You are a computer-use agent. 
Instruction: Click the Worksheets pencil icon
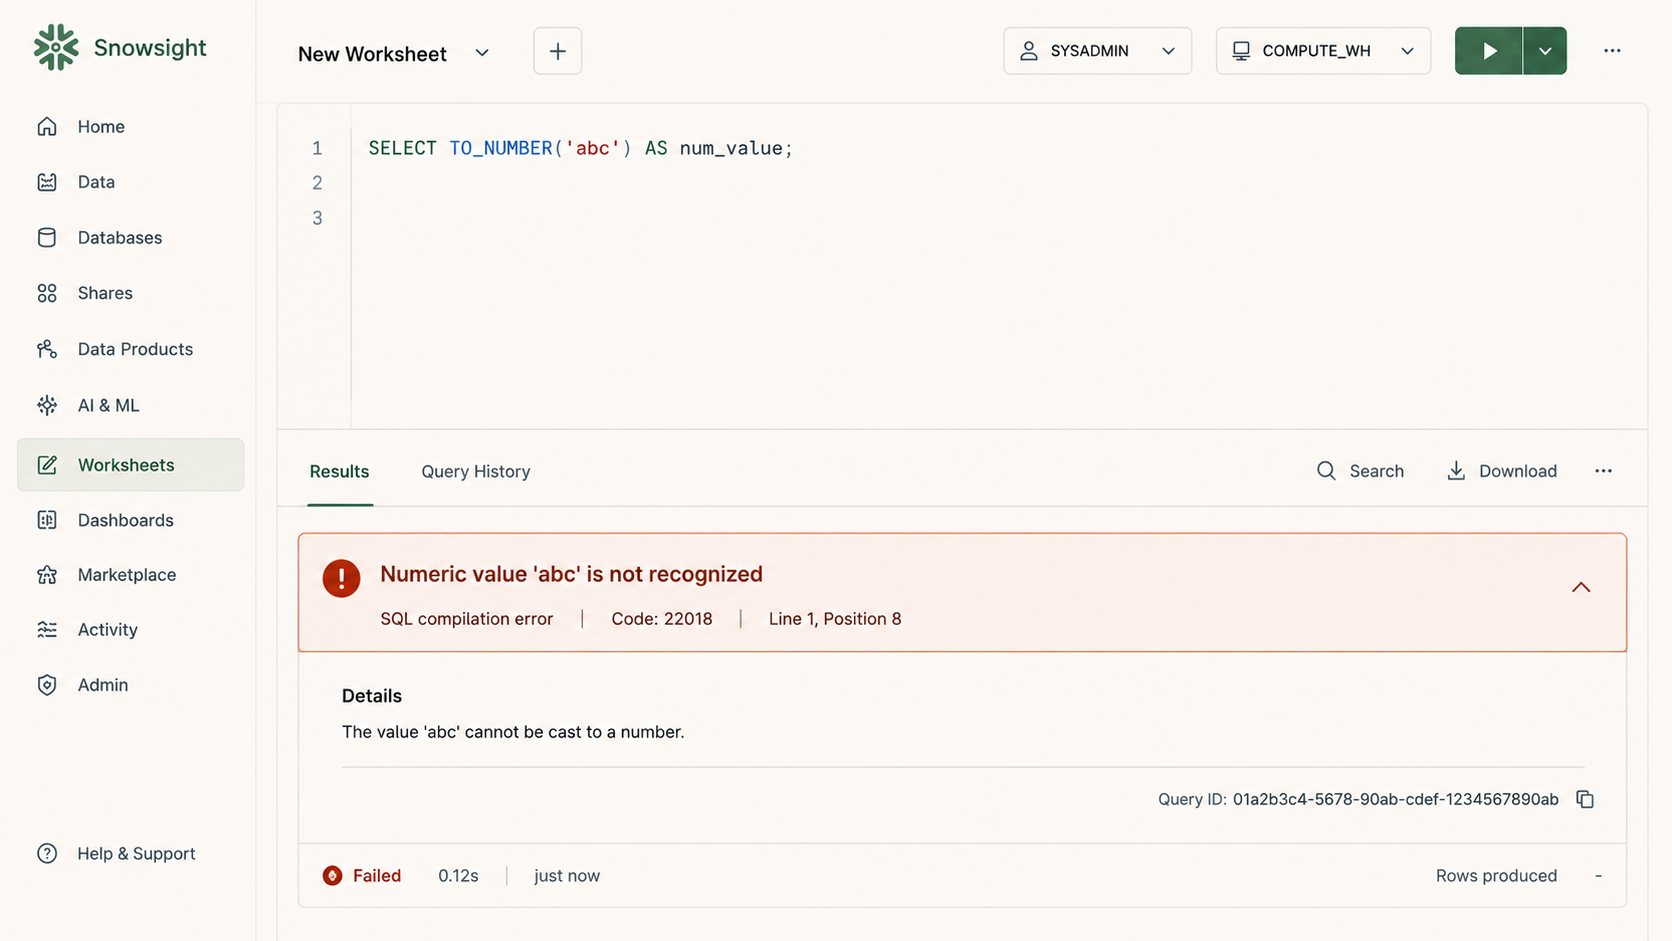pyautogui.click(x=47, y=465)
